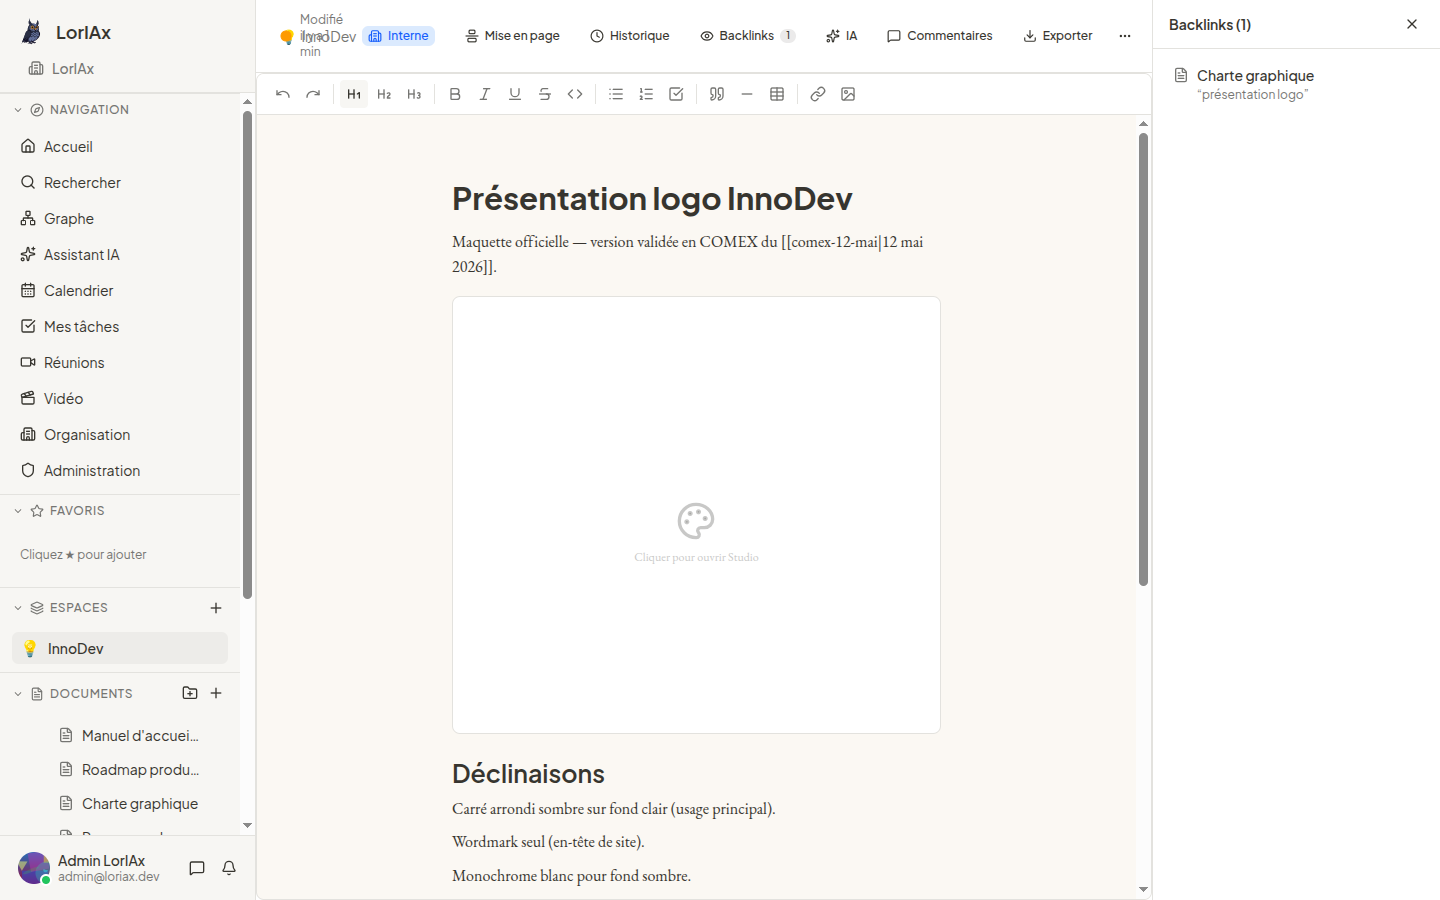Click the document editor vertical scrollbar
Viewport: 1440px width, 900px height.
click(1143, 359)
